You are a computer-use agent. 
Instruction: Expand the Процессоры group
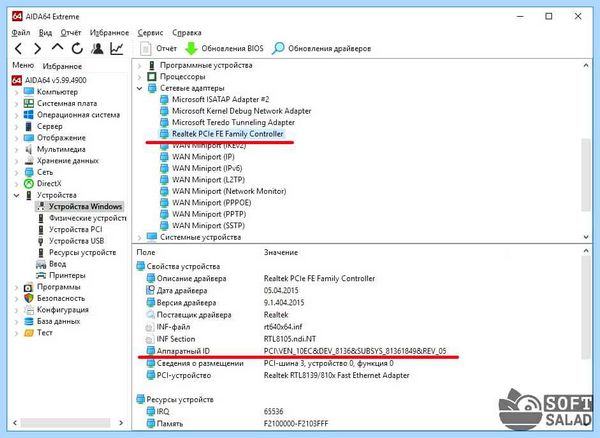click(x=140, y=77)
